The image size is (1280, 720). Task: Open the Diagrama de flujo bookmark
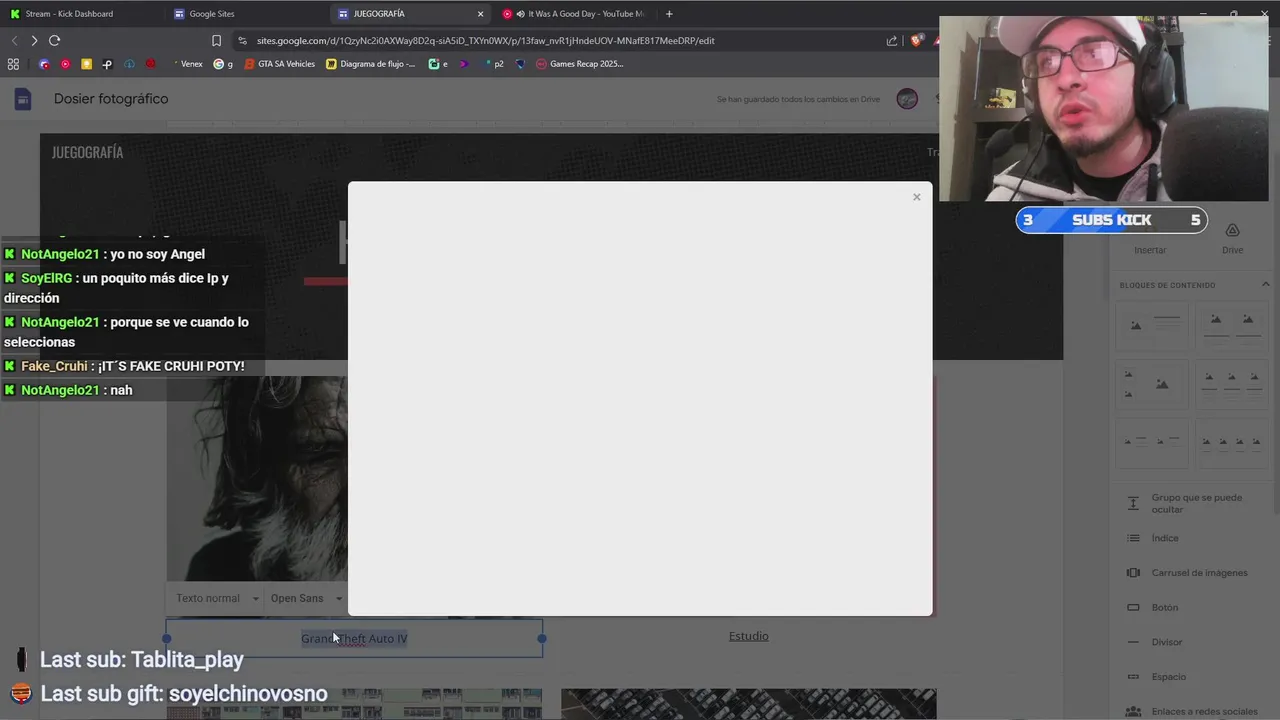(x=371, y=64)
